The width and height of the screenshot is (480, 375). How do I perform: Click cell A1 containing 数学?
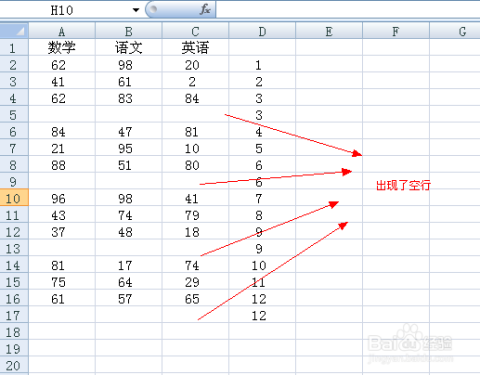[x=62, y=48]
